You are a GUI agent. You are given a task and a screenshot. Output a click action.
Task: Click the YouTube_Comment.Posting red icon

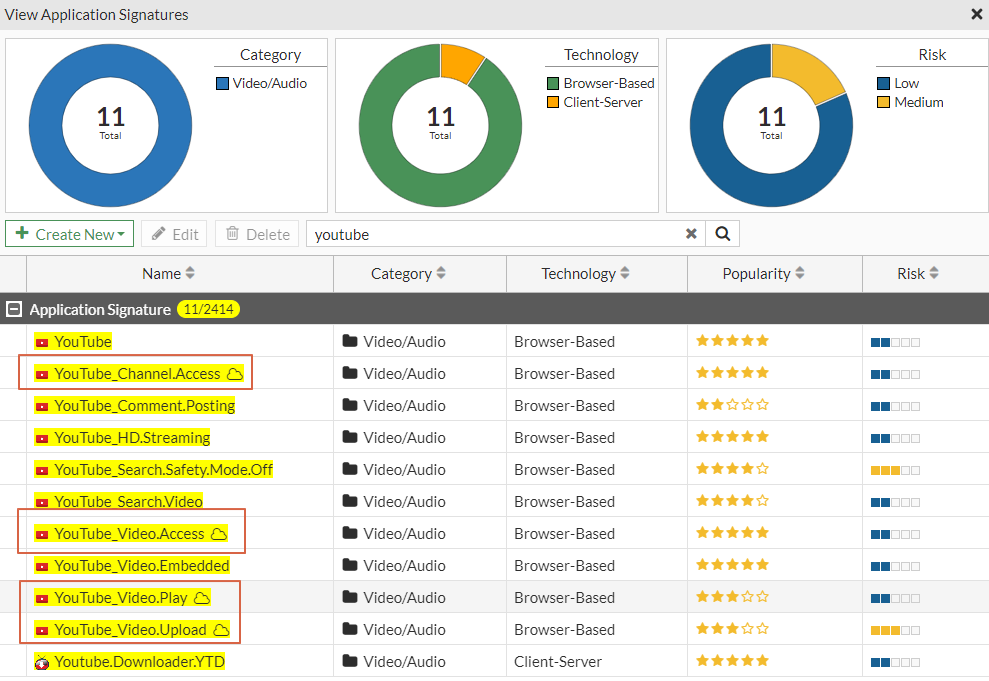click(42, 407)
